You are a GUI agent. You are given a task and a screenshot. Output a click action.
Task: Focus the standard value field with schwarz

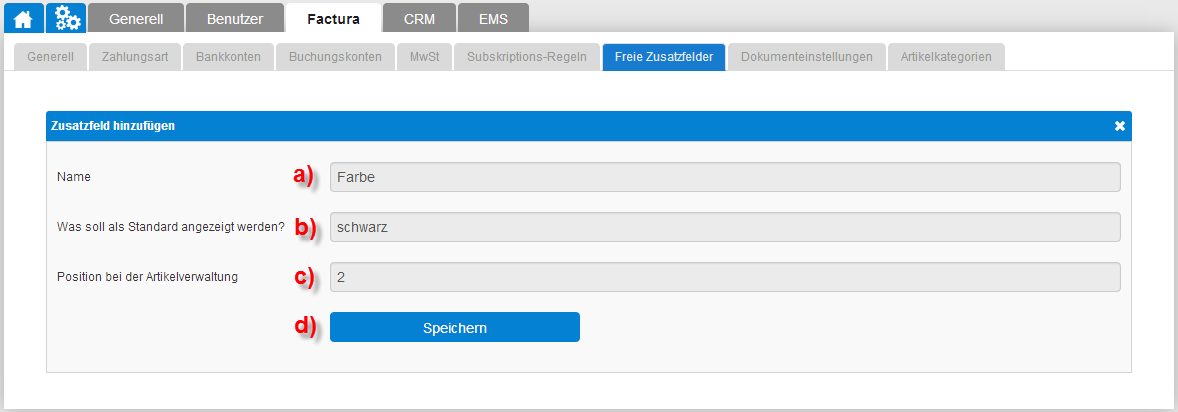click(725, 227)
